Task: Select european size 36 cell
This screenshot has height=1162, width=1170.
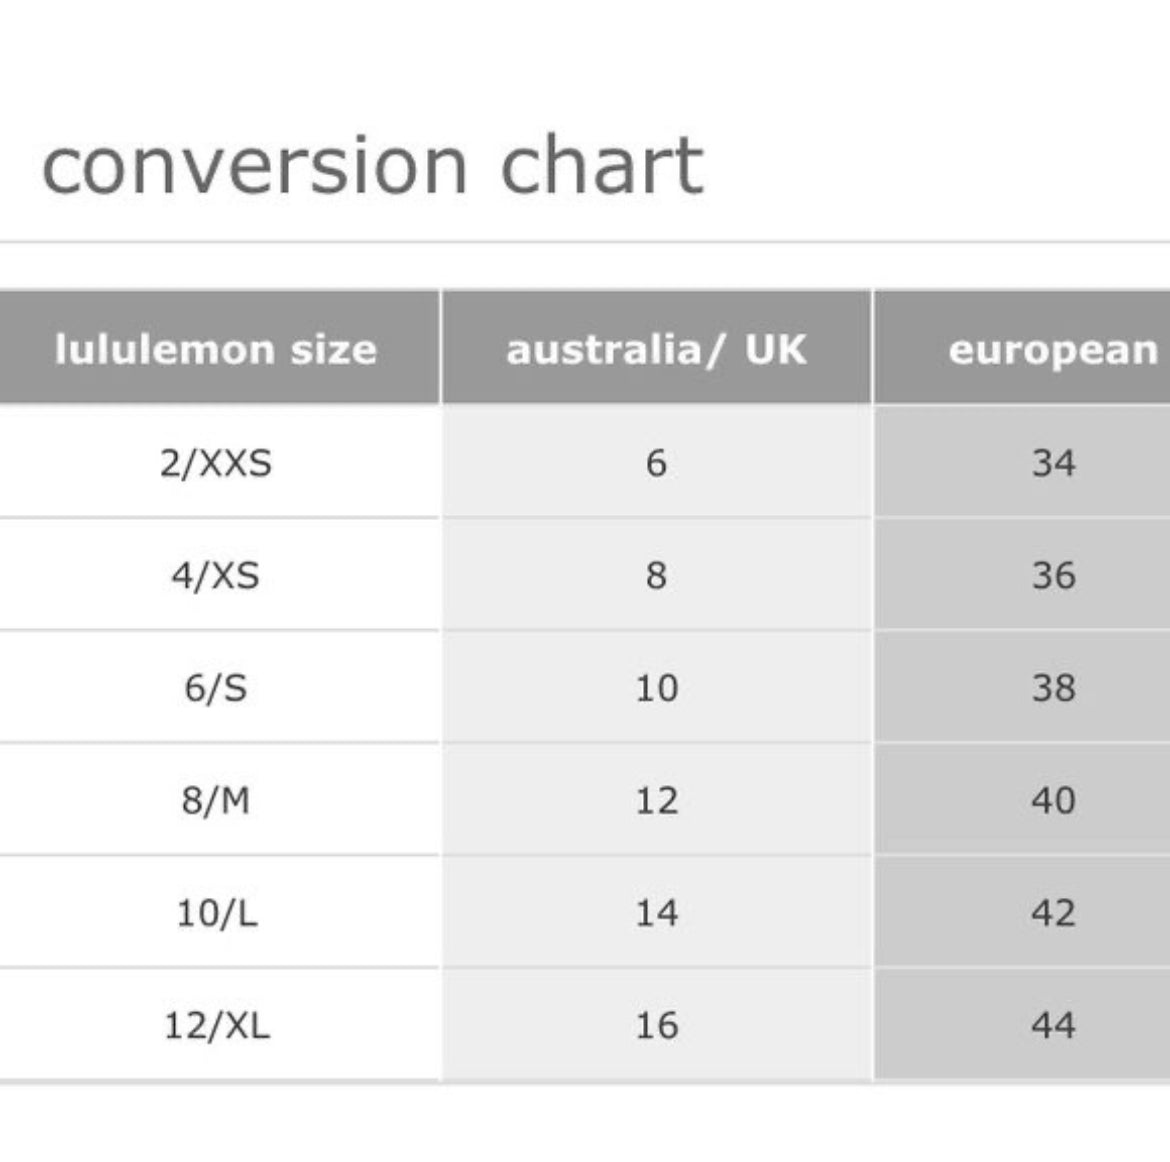Action: 1022,575
